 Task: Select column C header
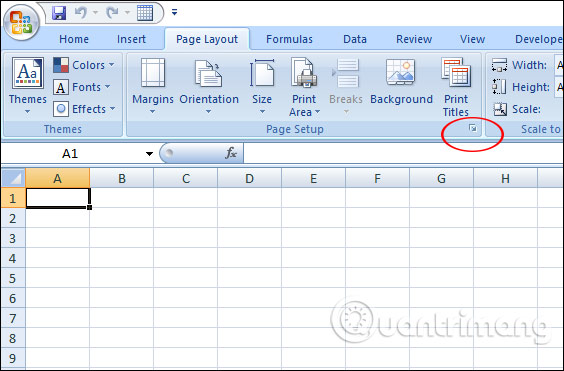click(x=186, y=178)
